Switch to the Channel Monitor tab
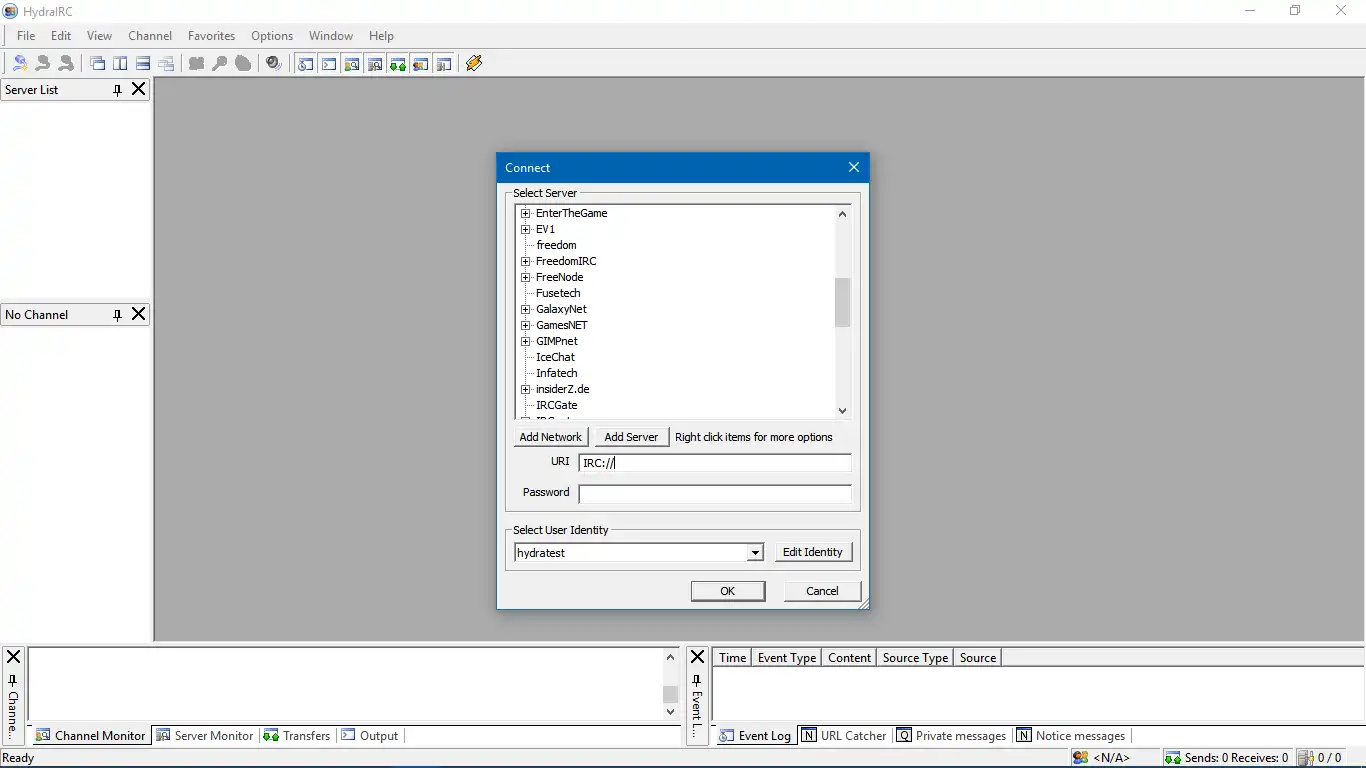1366x768 pixels. (90, 735)
